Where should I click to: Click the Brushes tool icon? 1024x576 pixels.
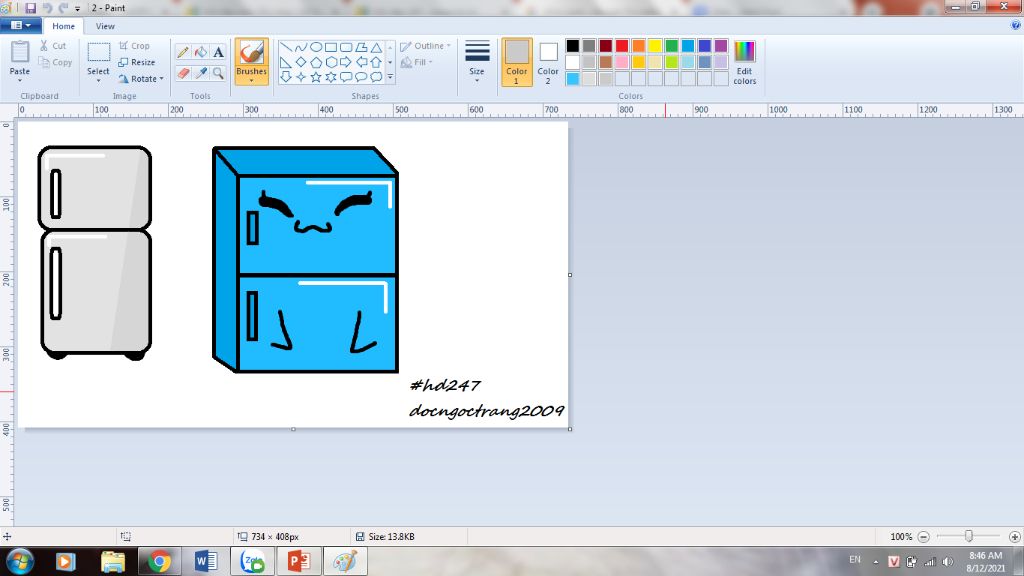click(251, 54)
